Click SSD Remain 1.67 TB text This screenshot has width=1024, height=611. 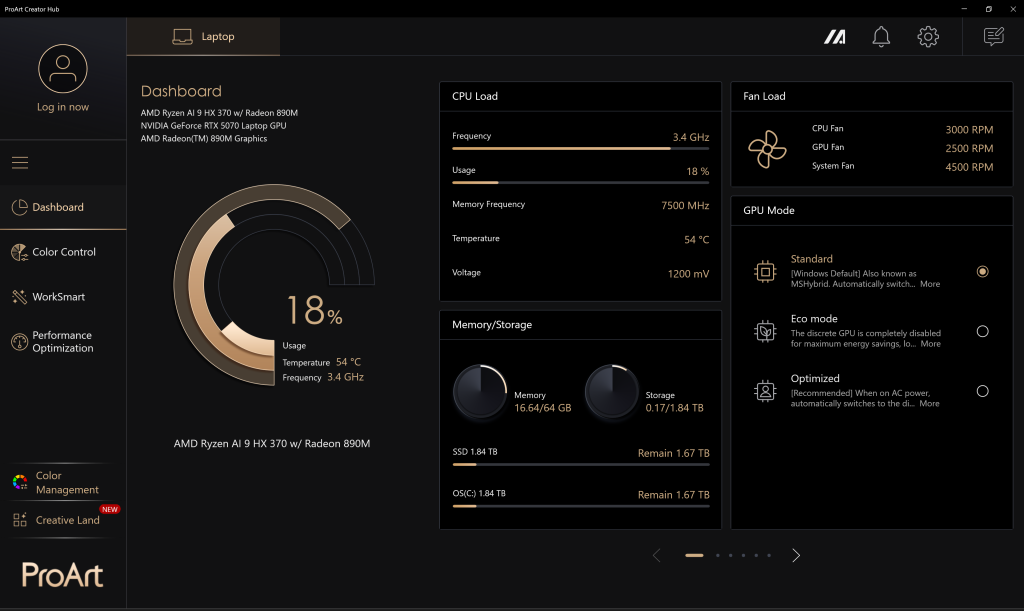[673, 453]
